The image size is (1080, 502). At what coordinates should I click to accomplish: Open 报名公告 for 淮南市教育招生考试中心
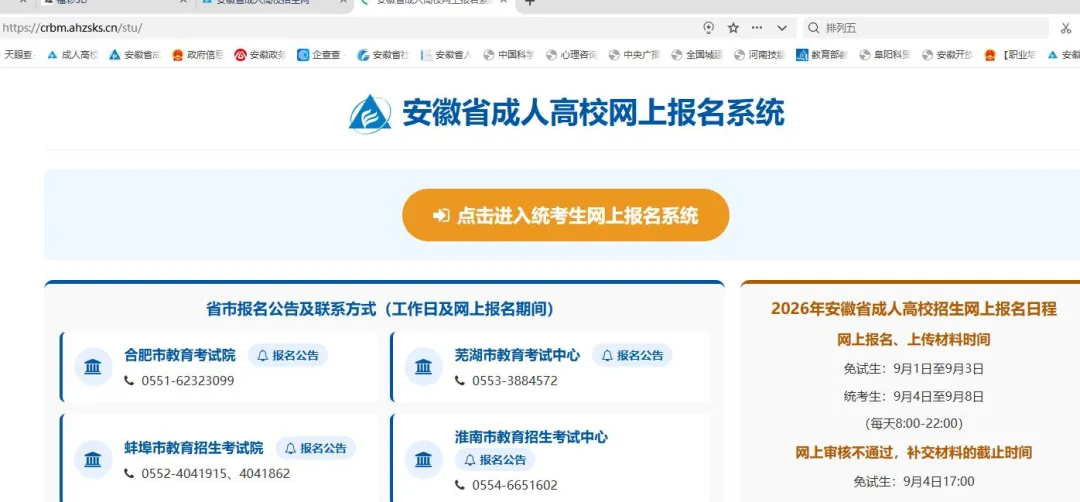(x=495, y=459)
